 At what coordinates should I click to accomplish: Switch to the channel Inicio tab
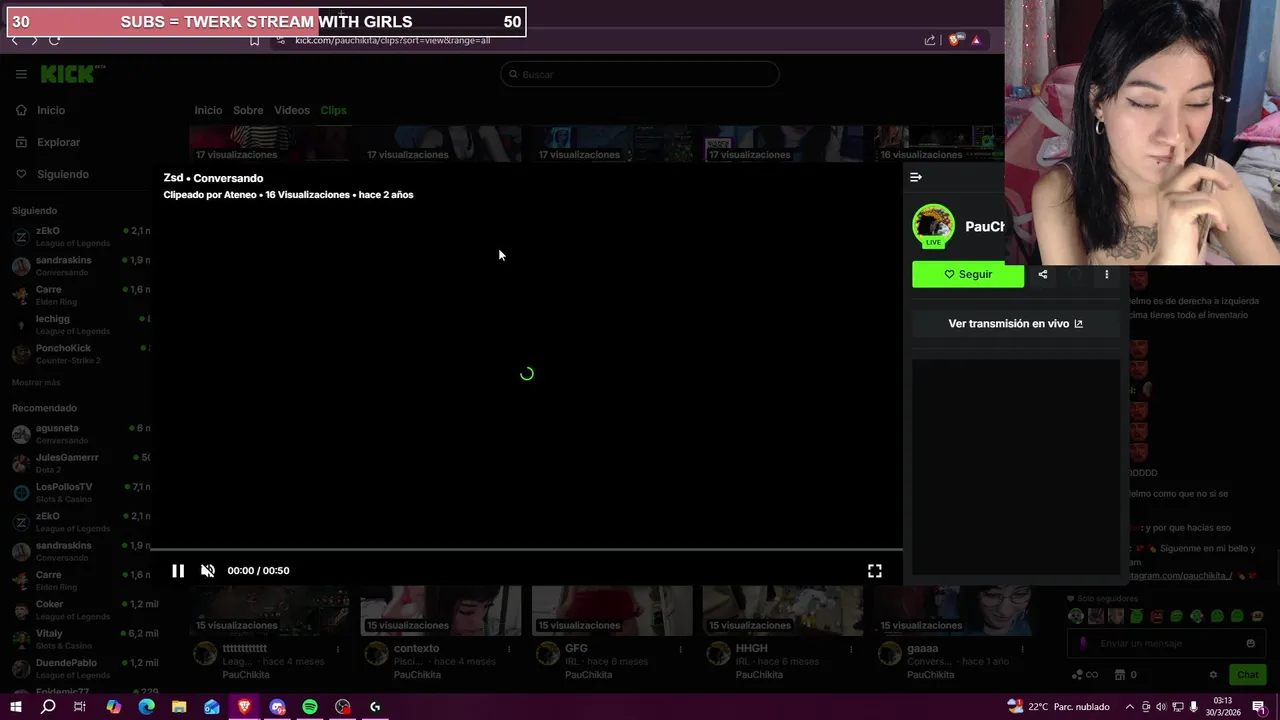[208, 111]
